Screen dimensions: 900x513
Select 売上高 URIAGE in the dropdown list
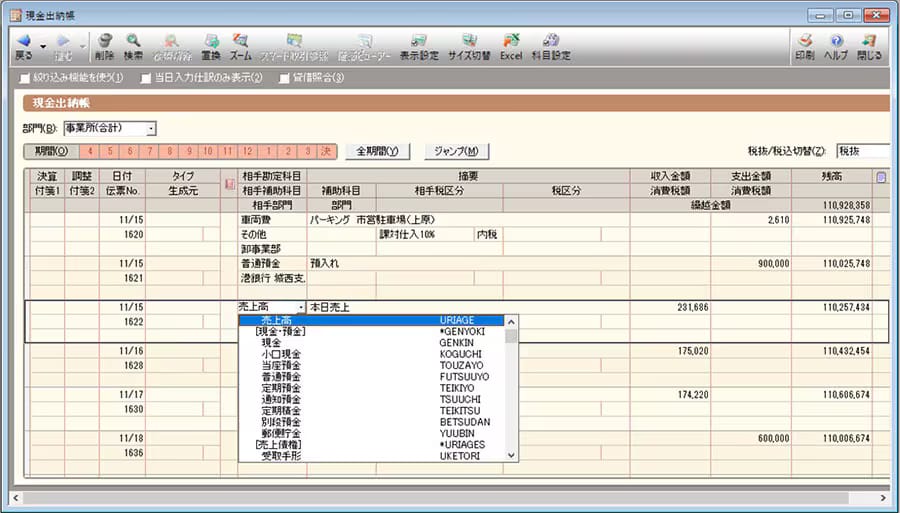[x=371, y=320]
